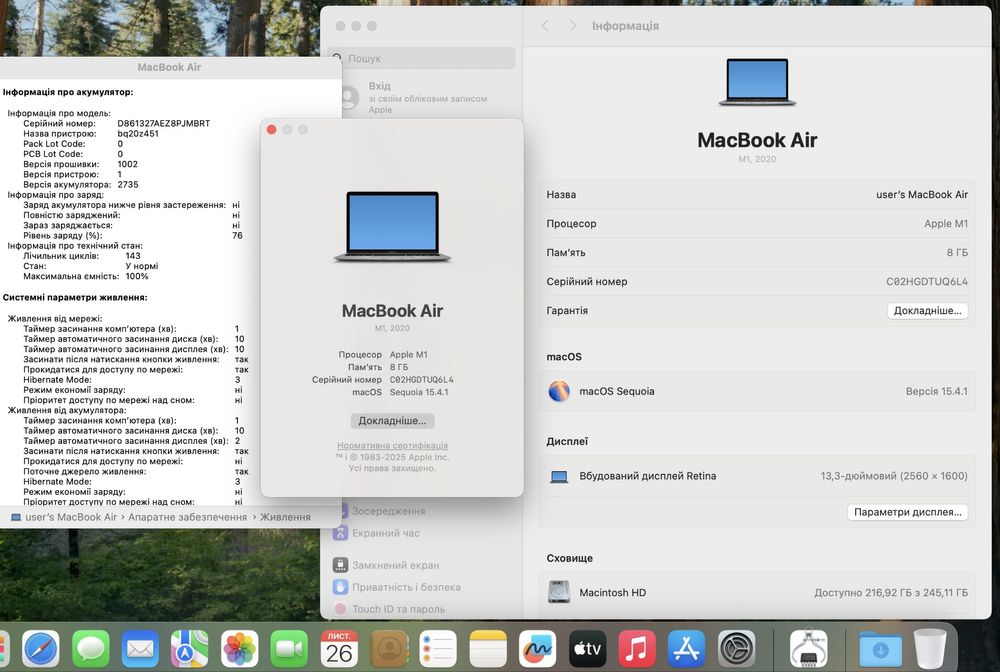Launch Reminders from the Dock
Image resolution: width=1000 pixels, height=672 pixels.
tap(438, 648)
